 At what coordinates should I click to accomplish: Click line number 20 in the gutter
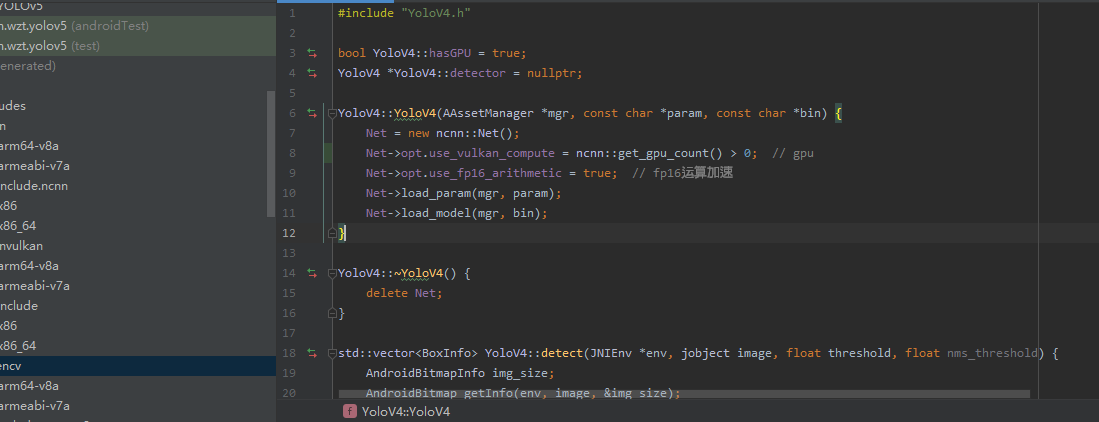click(x=289, y=393)
